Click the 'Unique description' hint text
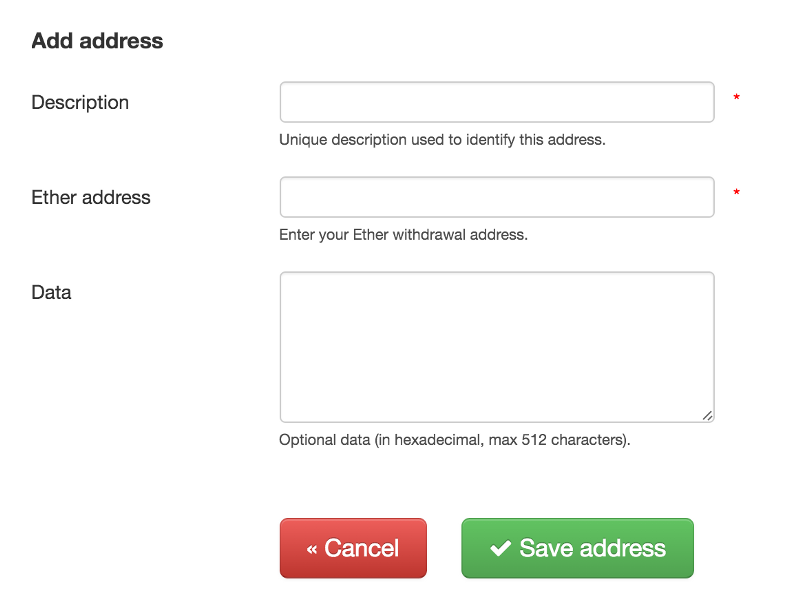This screenshot has height=614, width=800. 442,140
